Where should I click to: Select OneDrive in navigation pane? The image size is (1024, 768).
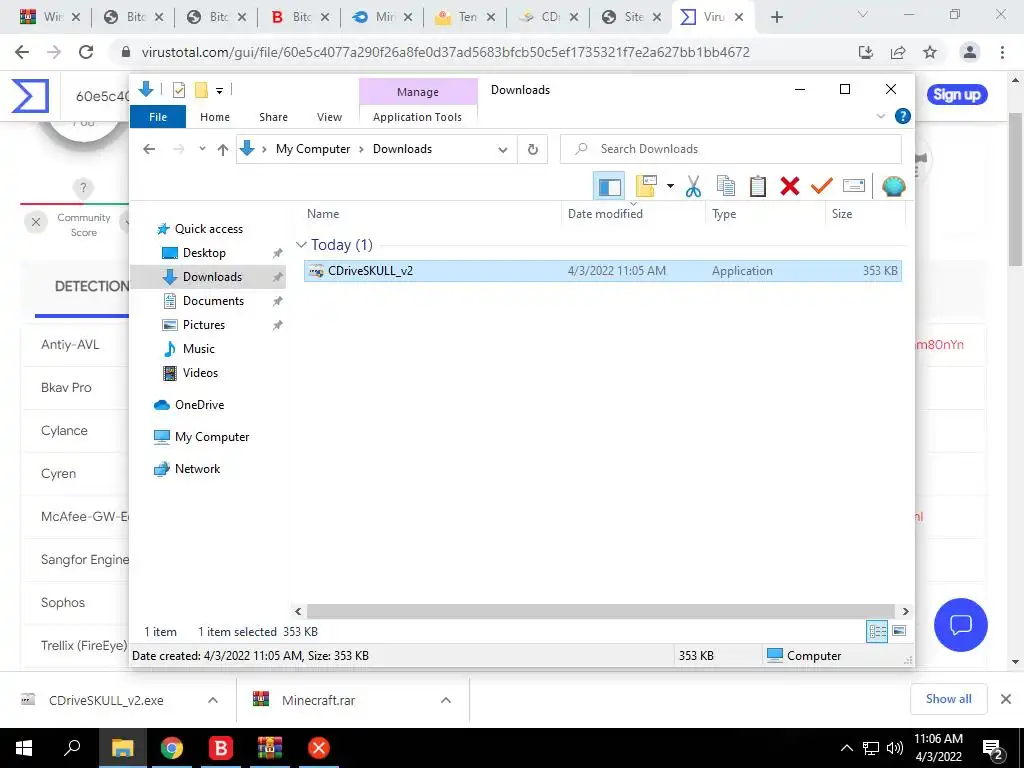point(199,405)
